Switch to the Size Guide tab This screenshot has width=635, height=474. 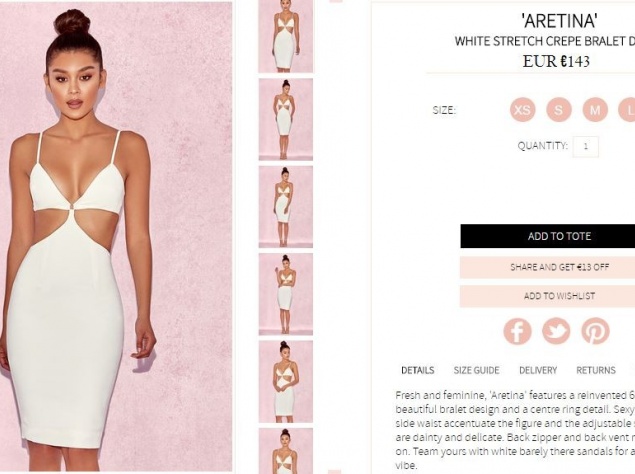click(476, 370)
